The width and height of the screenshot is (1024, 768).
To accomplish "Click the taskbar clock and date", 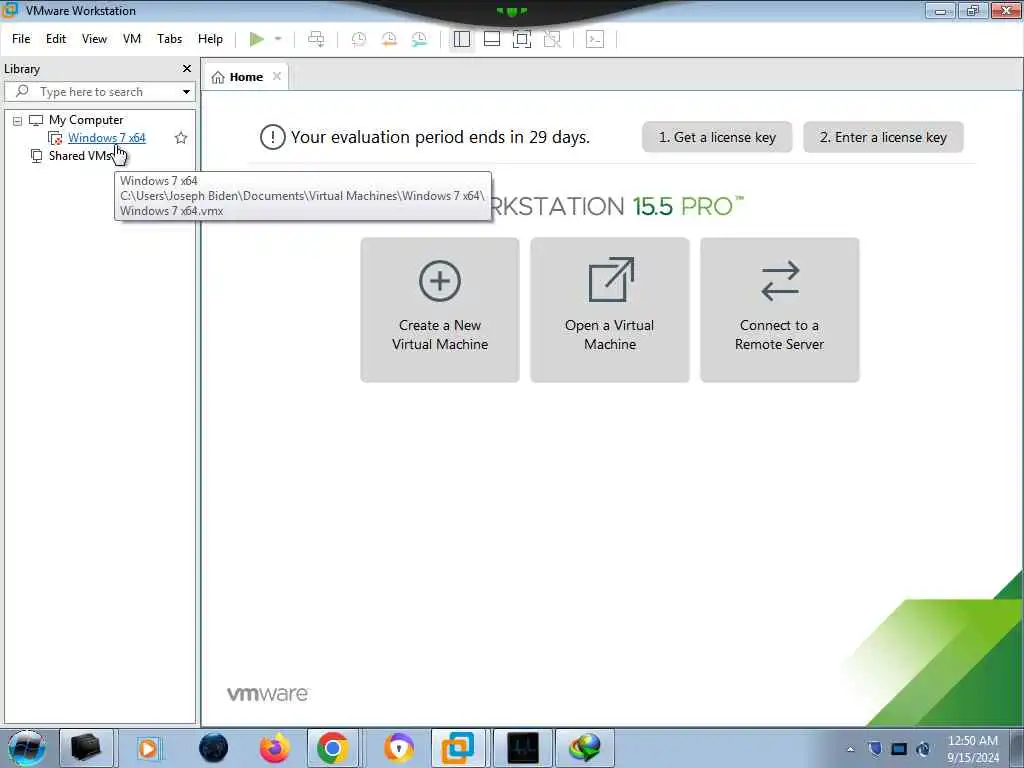I will tap(973, 749).
